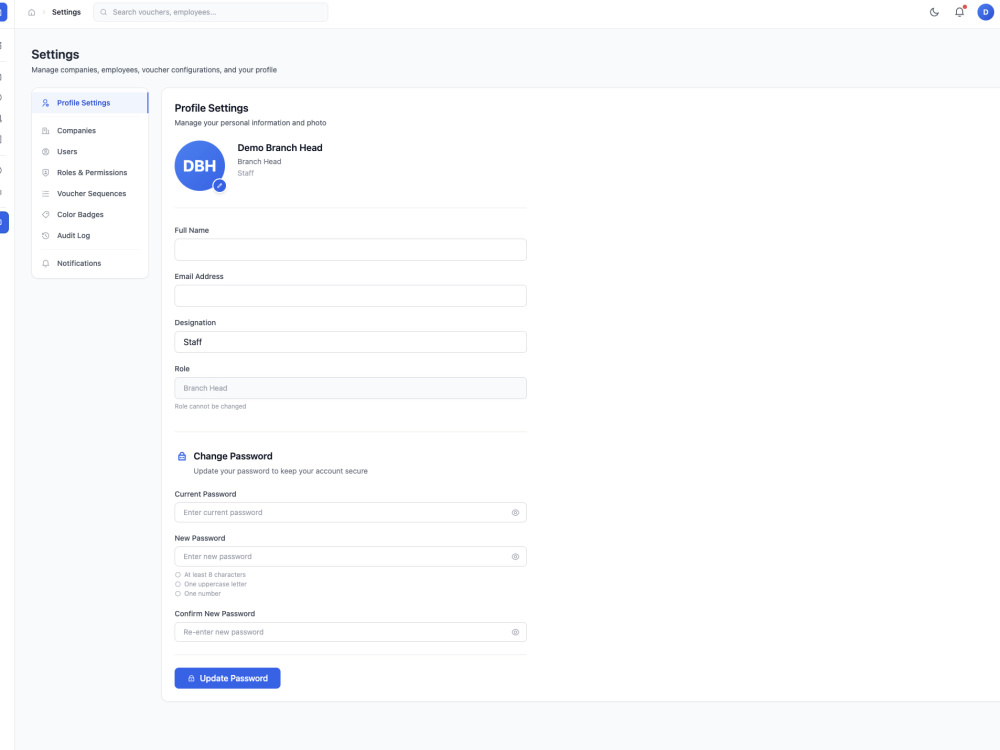Click the Change Password heading
Viewport: 1000px width, 750px height.
pos(233,457)
